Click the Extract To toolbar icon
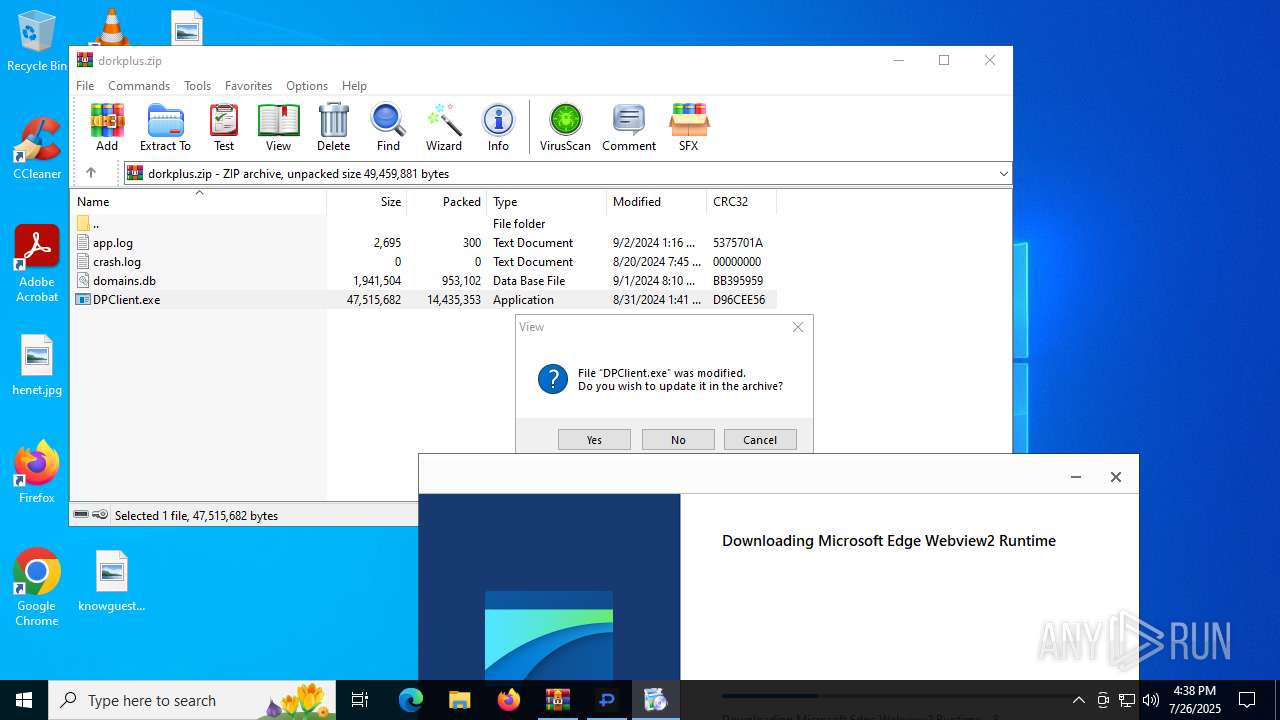Screen dimensions: 1280x720 point(165,127)
